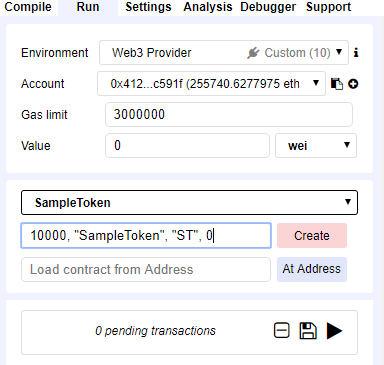The image size is (384, 365).
Task: Click the Gas limit label
Action: tap(44, 115)
